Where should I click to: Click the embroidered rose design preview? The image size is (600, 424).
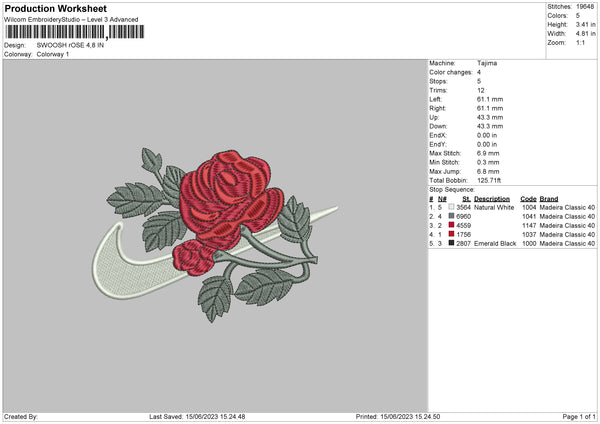(x=215, y=235)
